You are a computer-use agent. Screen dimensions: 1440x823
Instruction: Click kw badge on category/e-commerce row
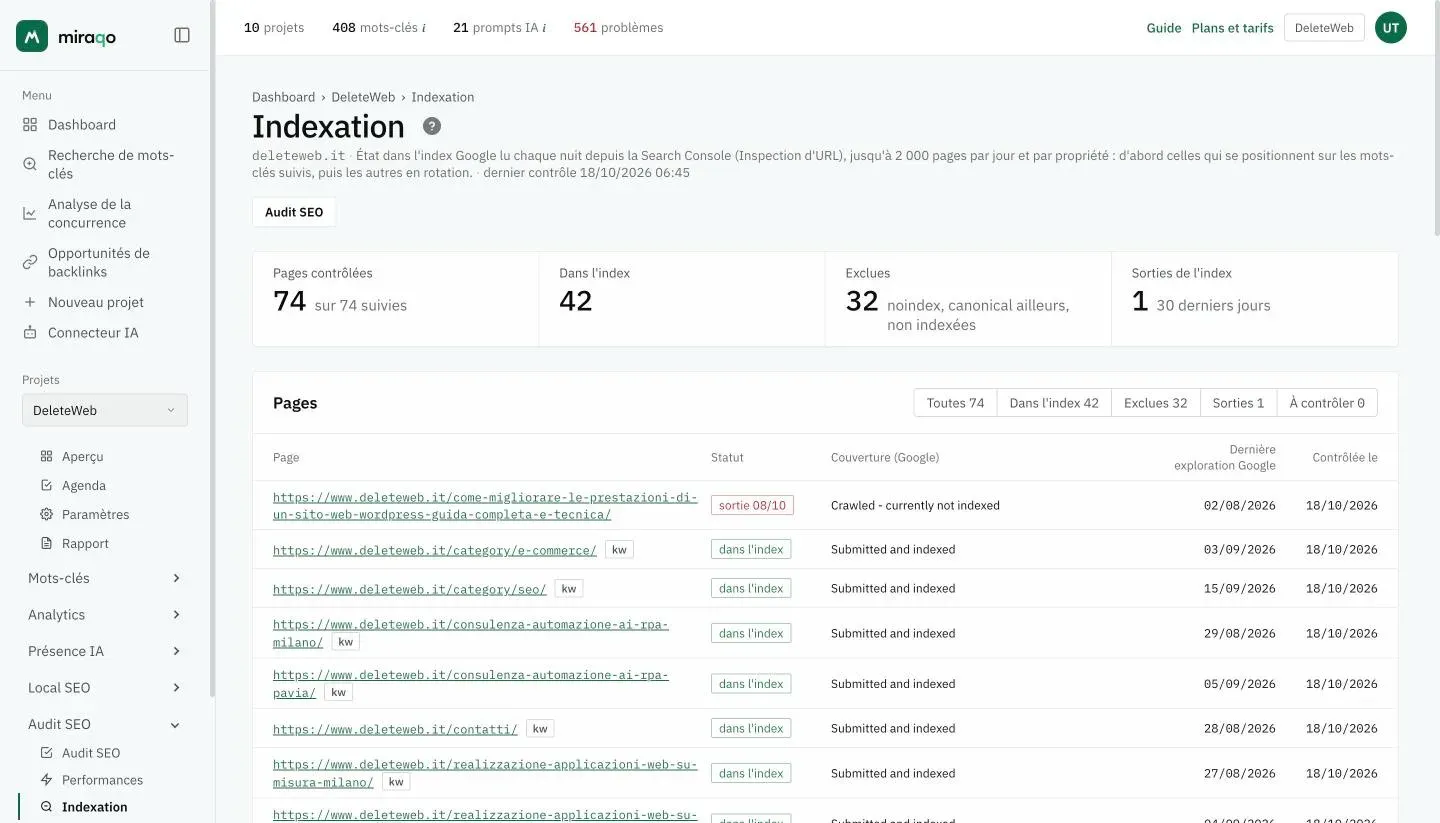(620, 550)
